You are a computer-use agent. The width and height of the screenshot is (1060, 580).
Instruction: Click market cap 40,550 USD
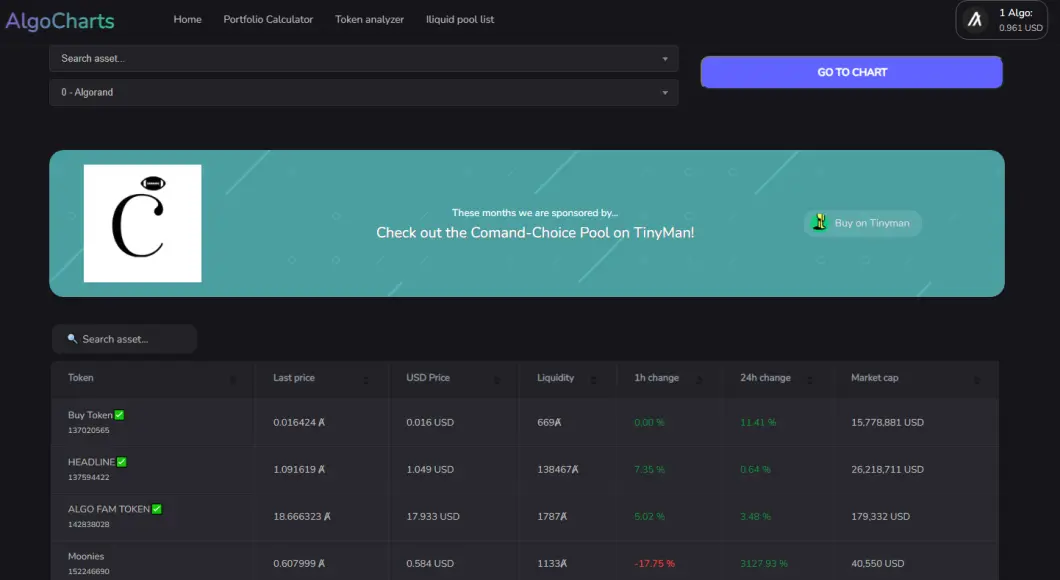coord(877,563)
